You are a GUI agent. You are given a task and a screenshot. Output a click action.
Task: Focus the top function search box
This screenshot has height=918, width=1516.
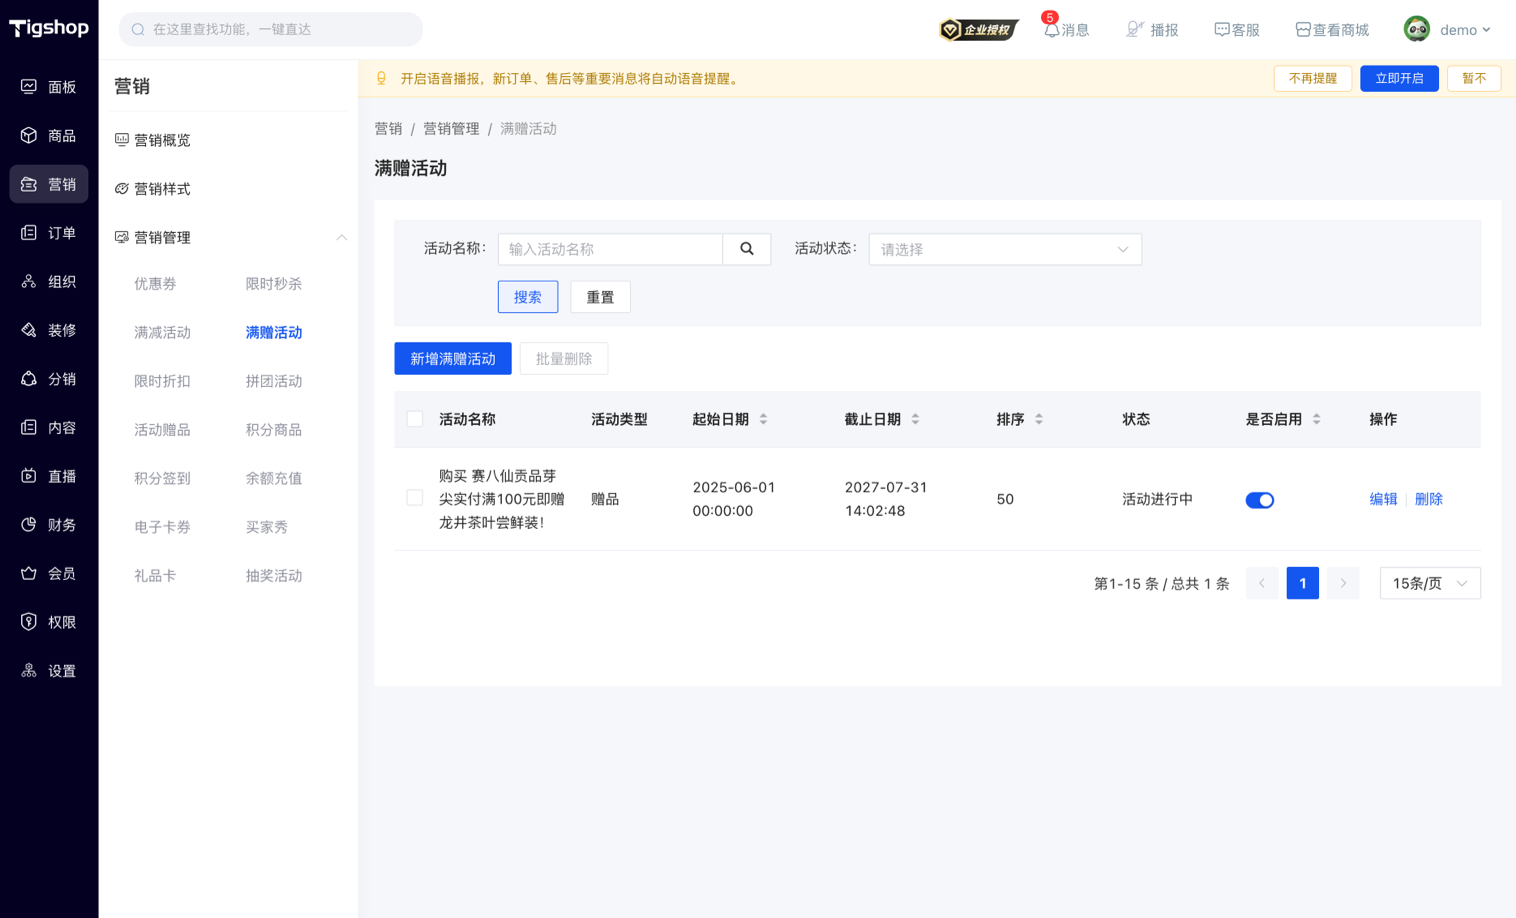click(270, 29)
